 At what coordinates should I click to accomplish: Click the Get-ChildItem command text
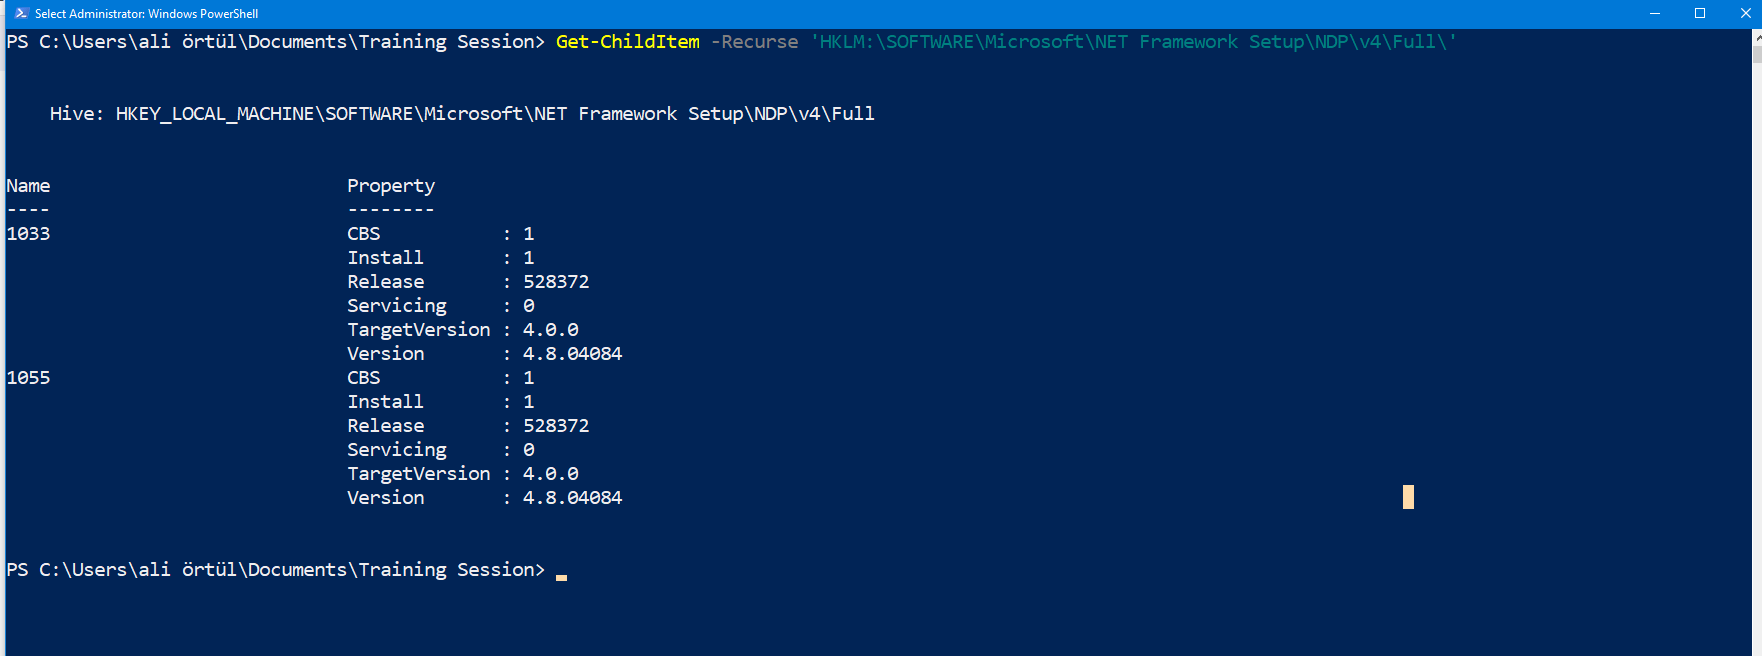click(627, 42)
